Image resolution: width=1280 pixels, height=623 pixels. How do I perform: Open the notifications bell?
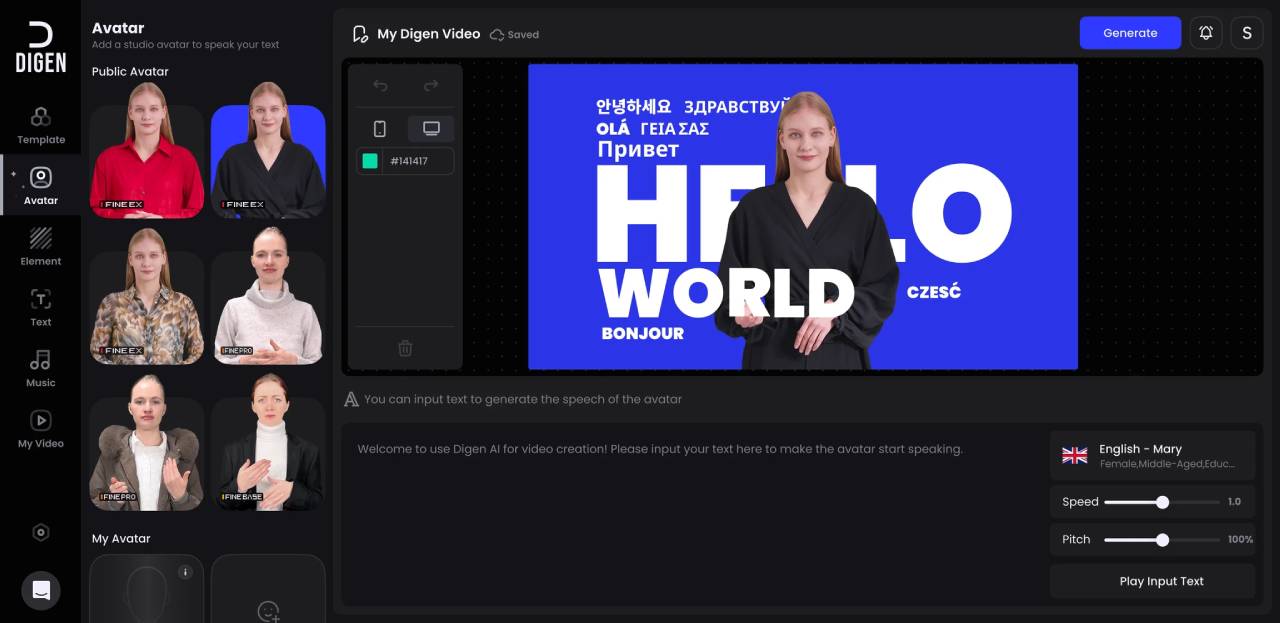pos(1205,32)
